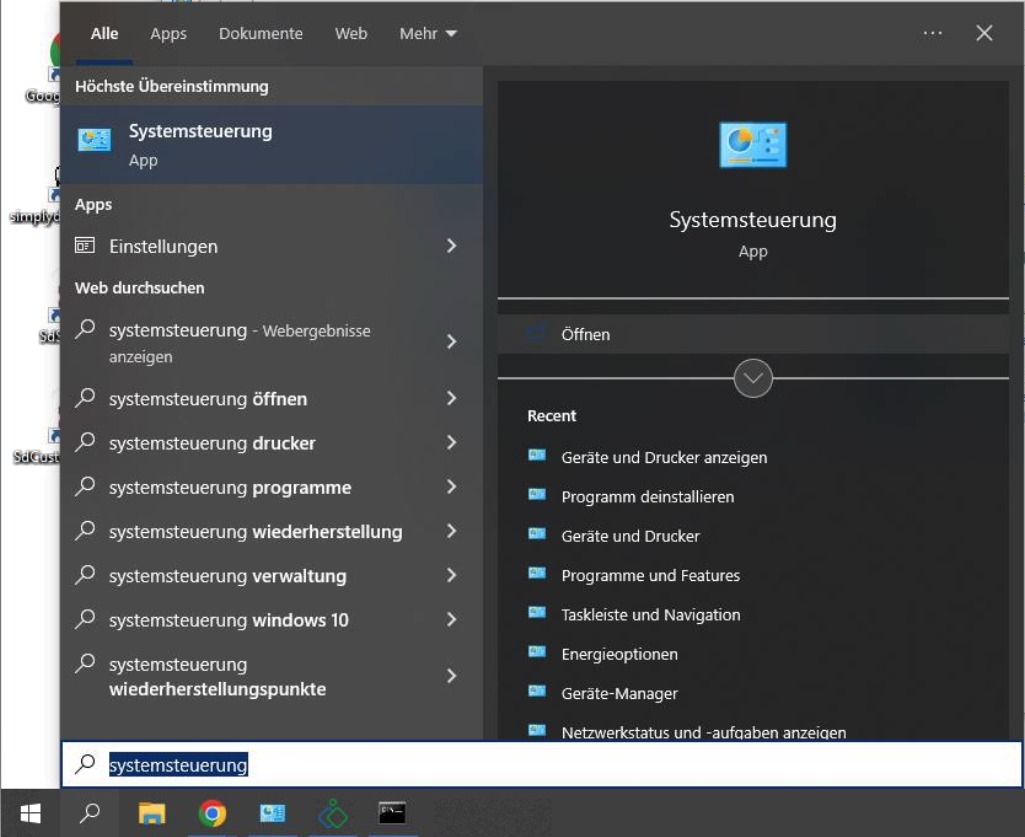Click the search magnifier in search box
The image size is (1025, 837).
(x=86, y=764)
